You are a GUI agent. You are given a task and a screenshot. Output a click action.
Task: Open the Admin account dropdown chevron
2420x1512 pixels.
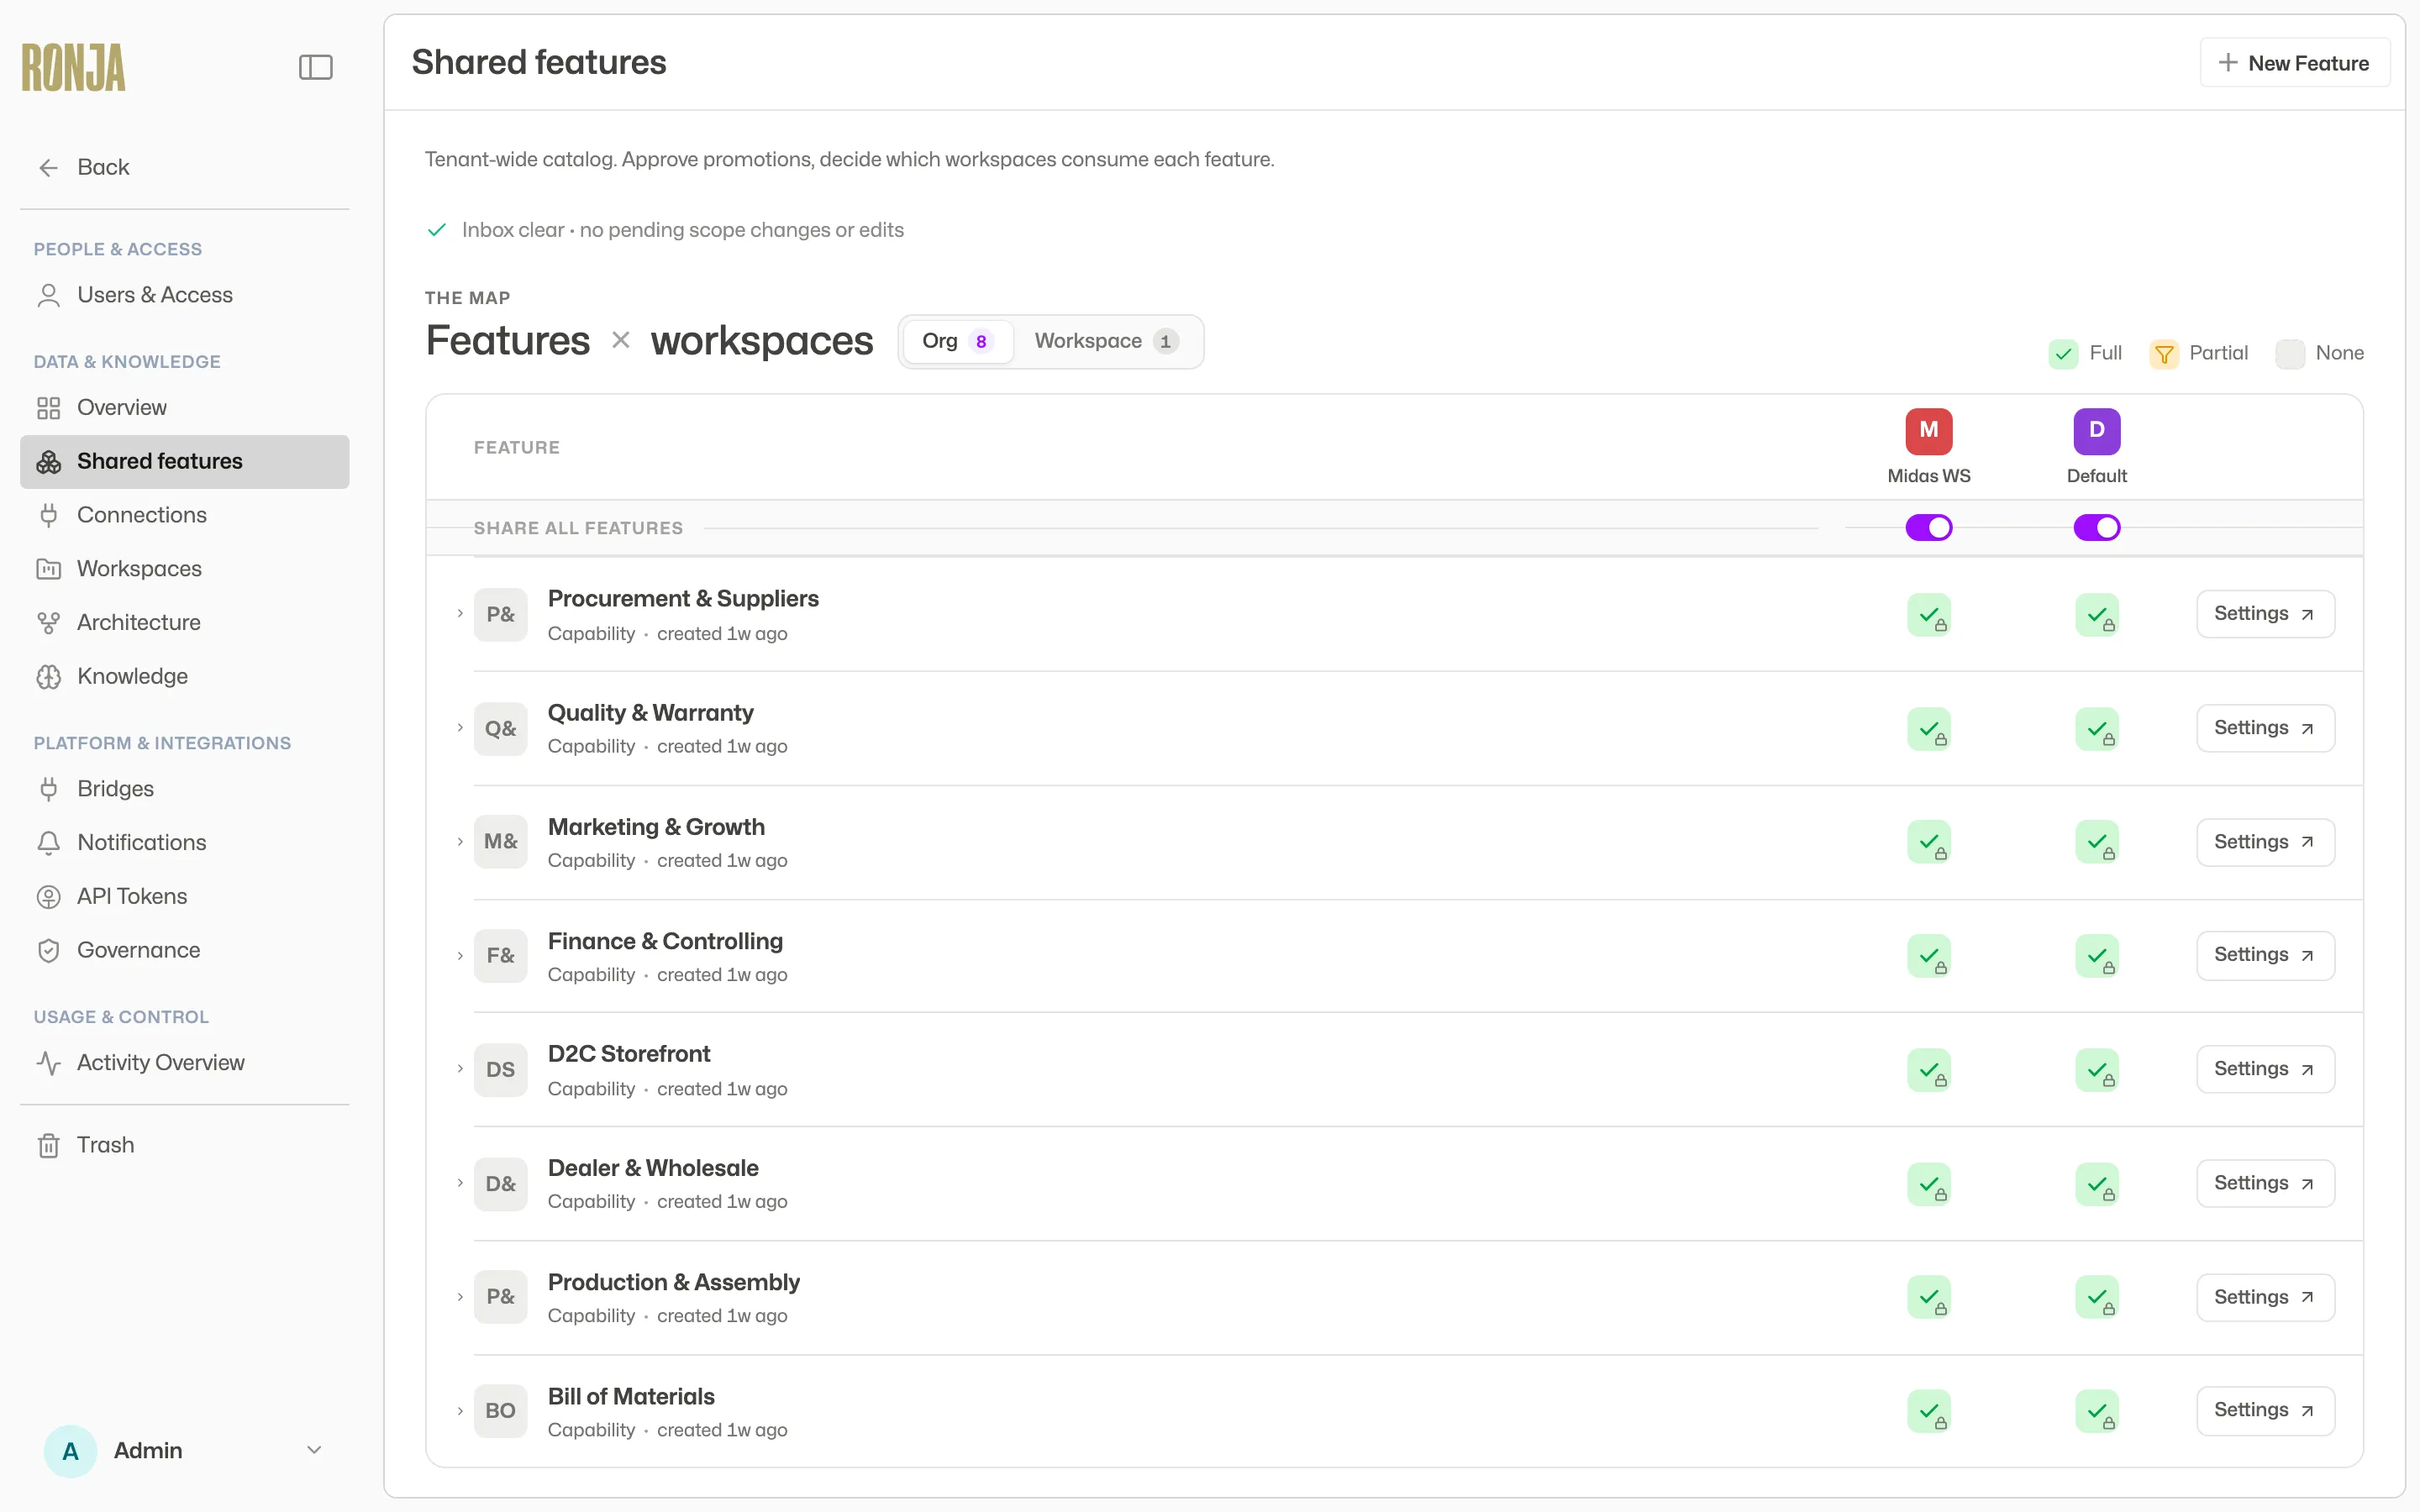(x=314, y=1451)
